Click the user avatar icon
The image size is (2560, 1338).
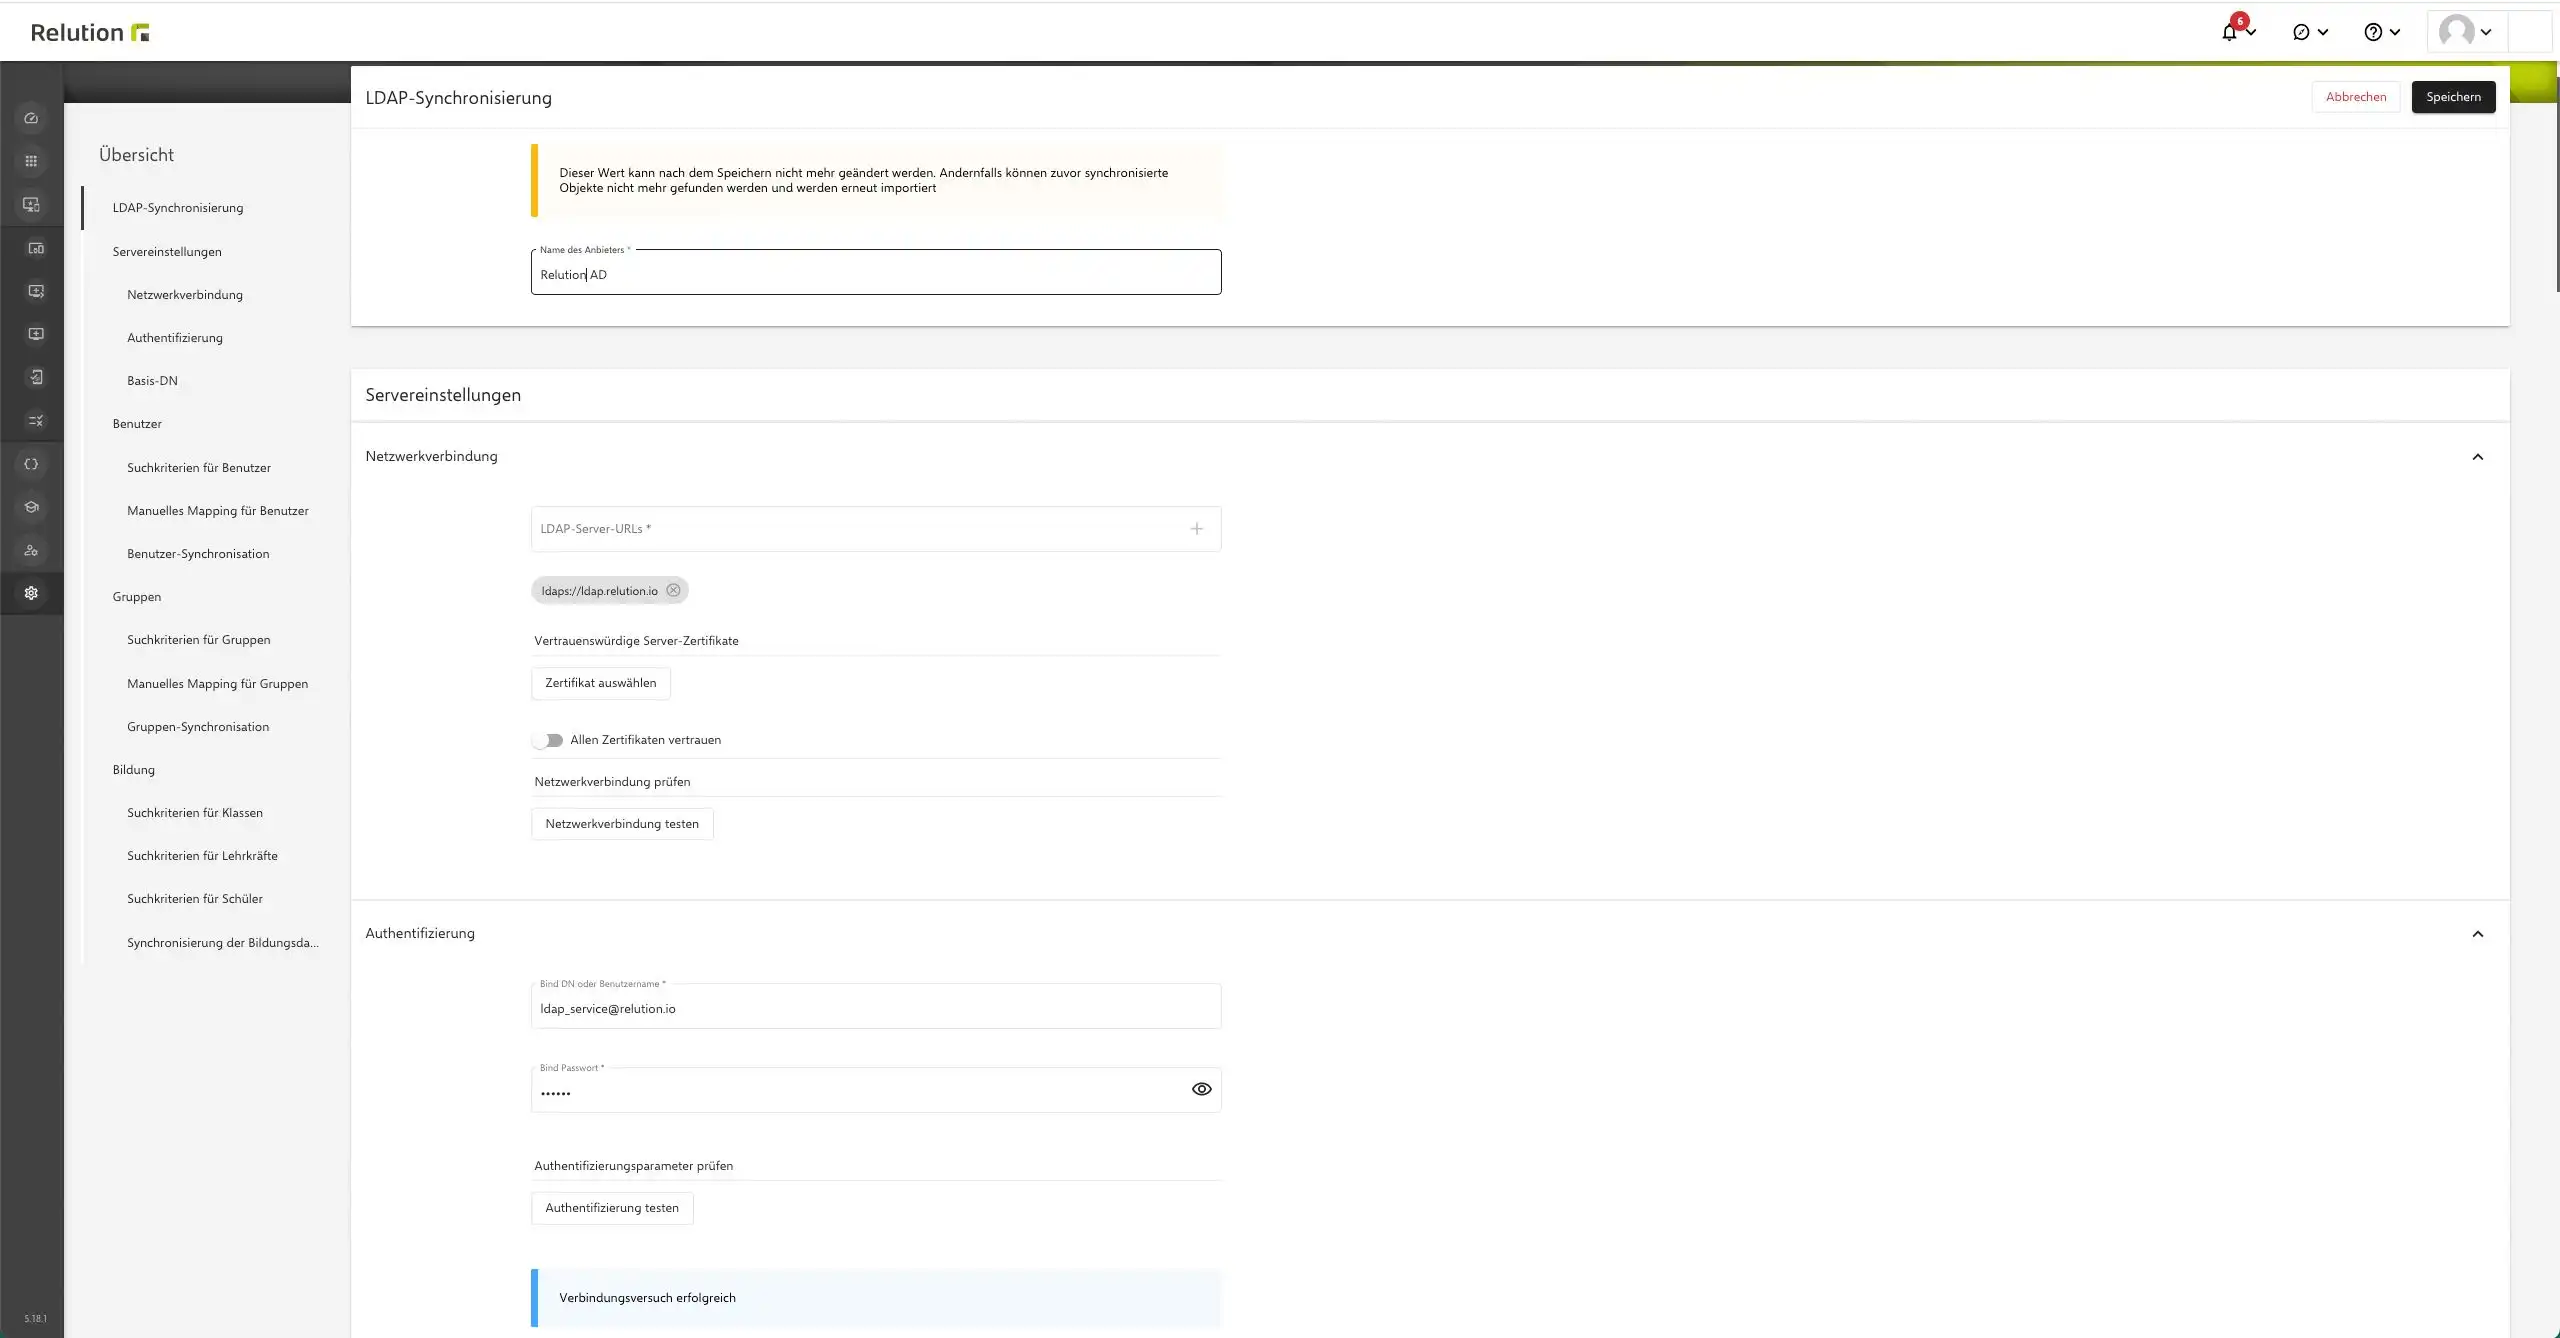pos(2456,32)
